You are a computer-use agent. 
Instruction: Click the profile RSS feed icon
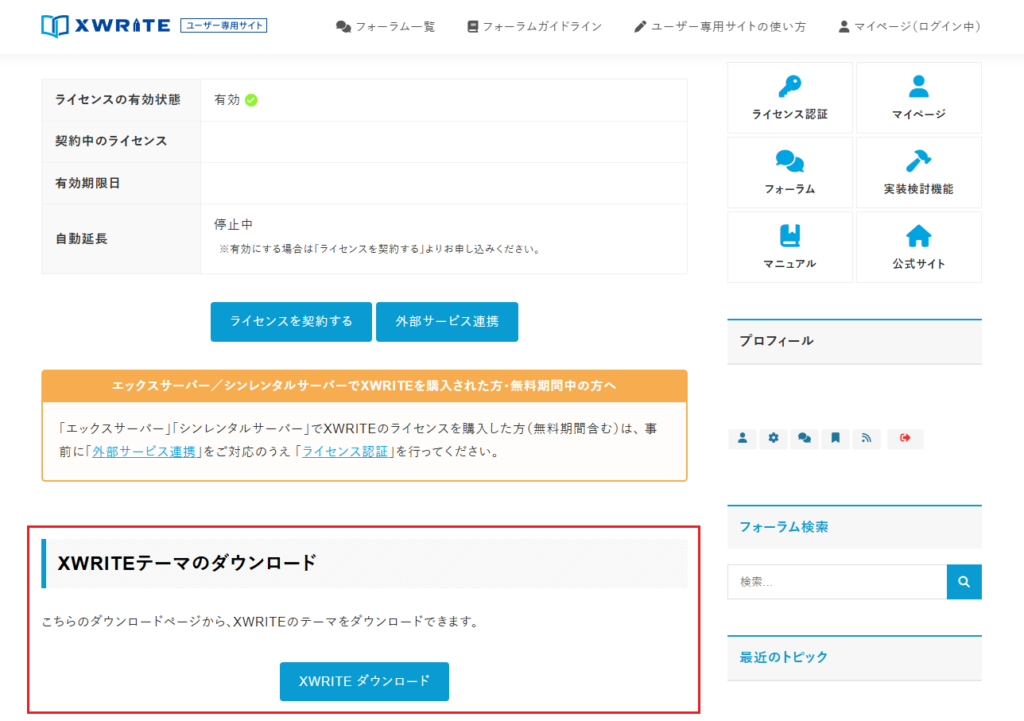point(866,438)
